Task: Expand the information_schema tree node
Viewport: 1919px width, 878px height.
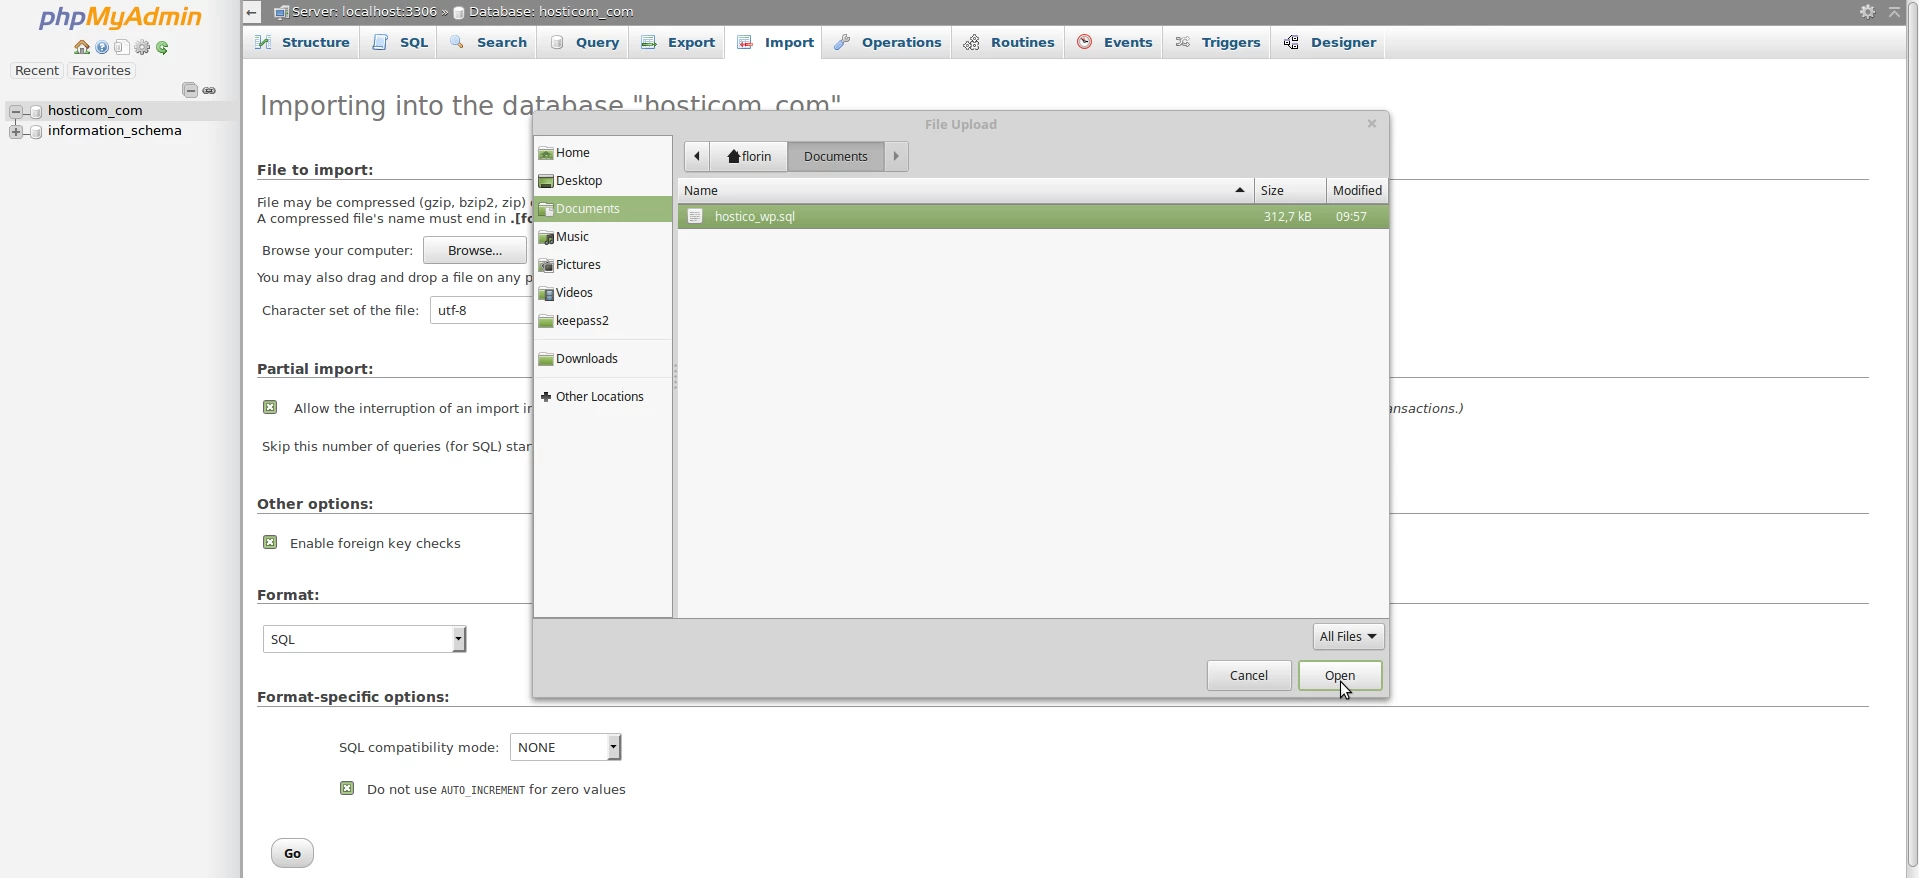Action: click(15, 131)
